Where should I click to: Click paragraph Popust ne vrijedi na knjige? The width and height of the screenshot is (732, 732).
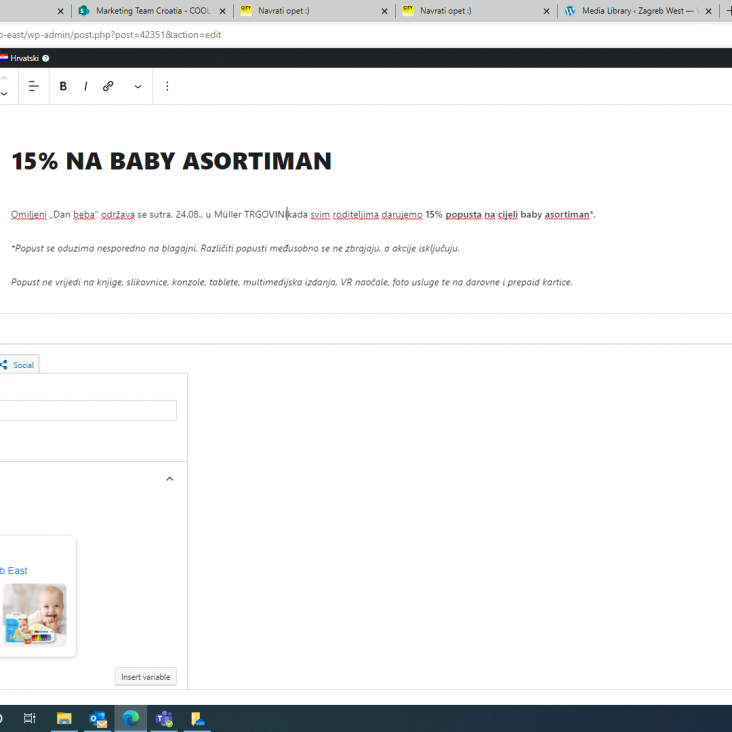pyautogui.click(x=292, y=282)
